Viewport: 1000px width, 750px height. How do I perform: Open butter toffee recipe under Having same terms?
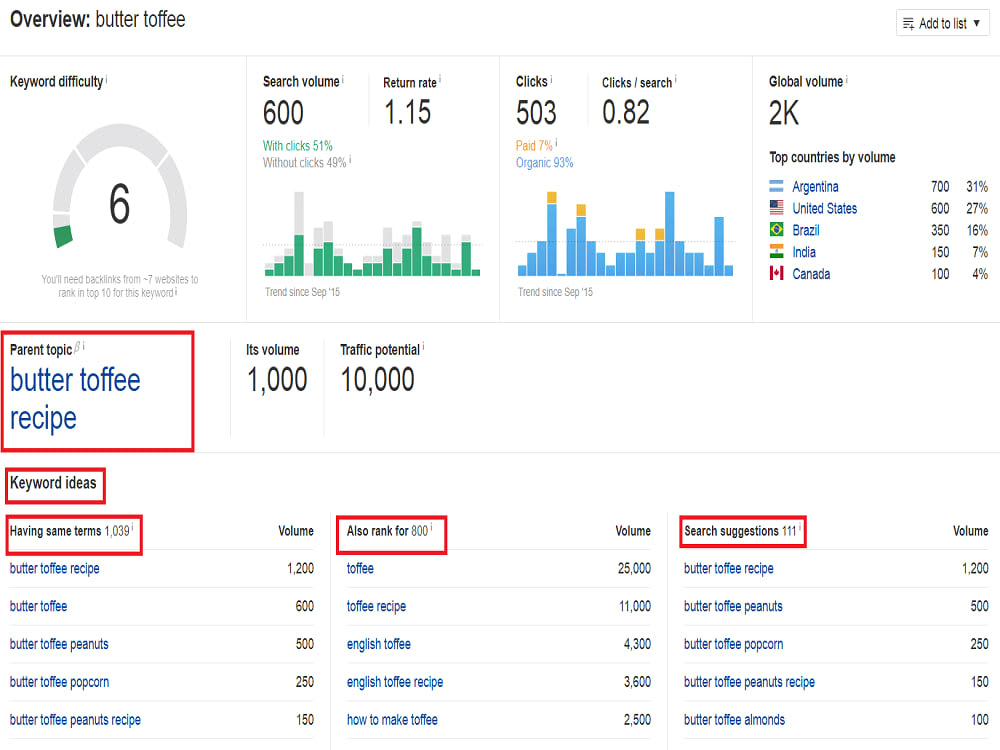pyautogui.click(x=54, y=568)
